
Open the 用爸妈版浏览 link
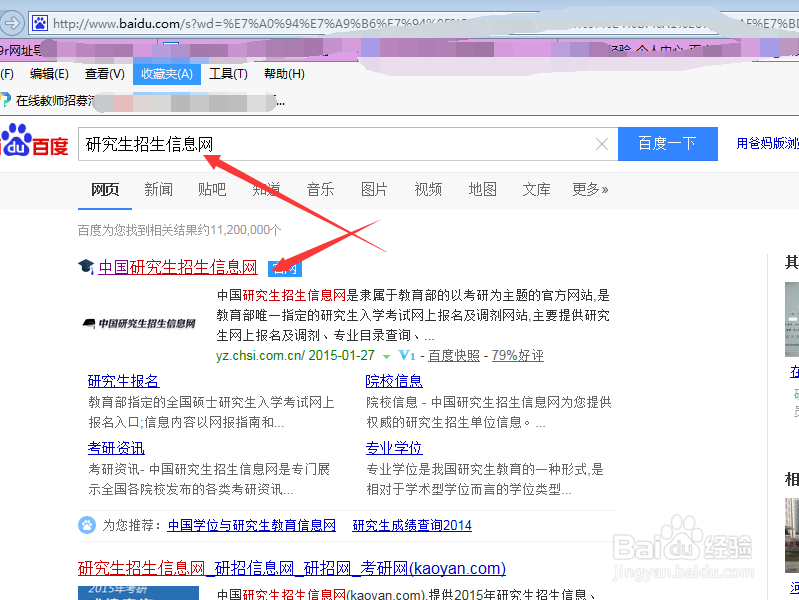767,143
